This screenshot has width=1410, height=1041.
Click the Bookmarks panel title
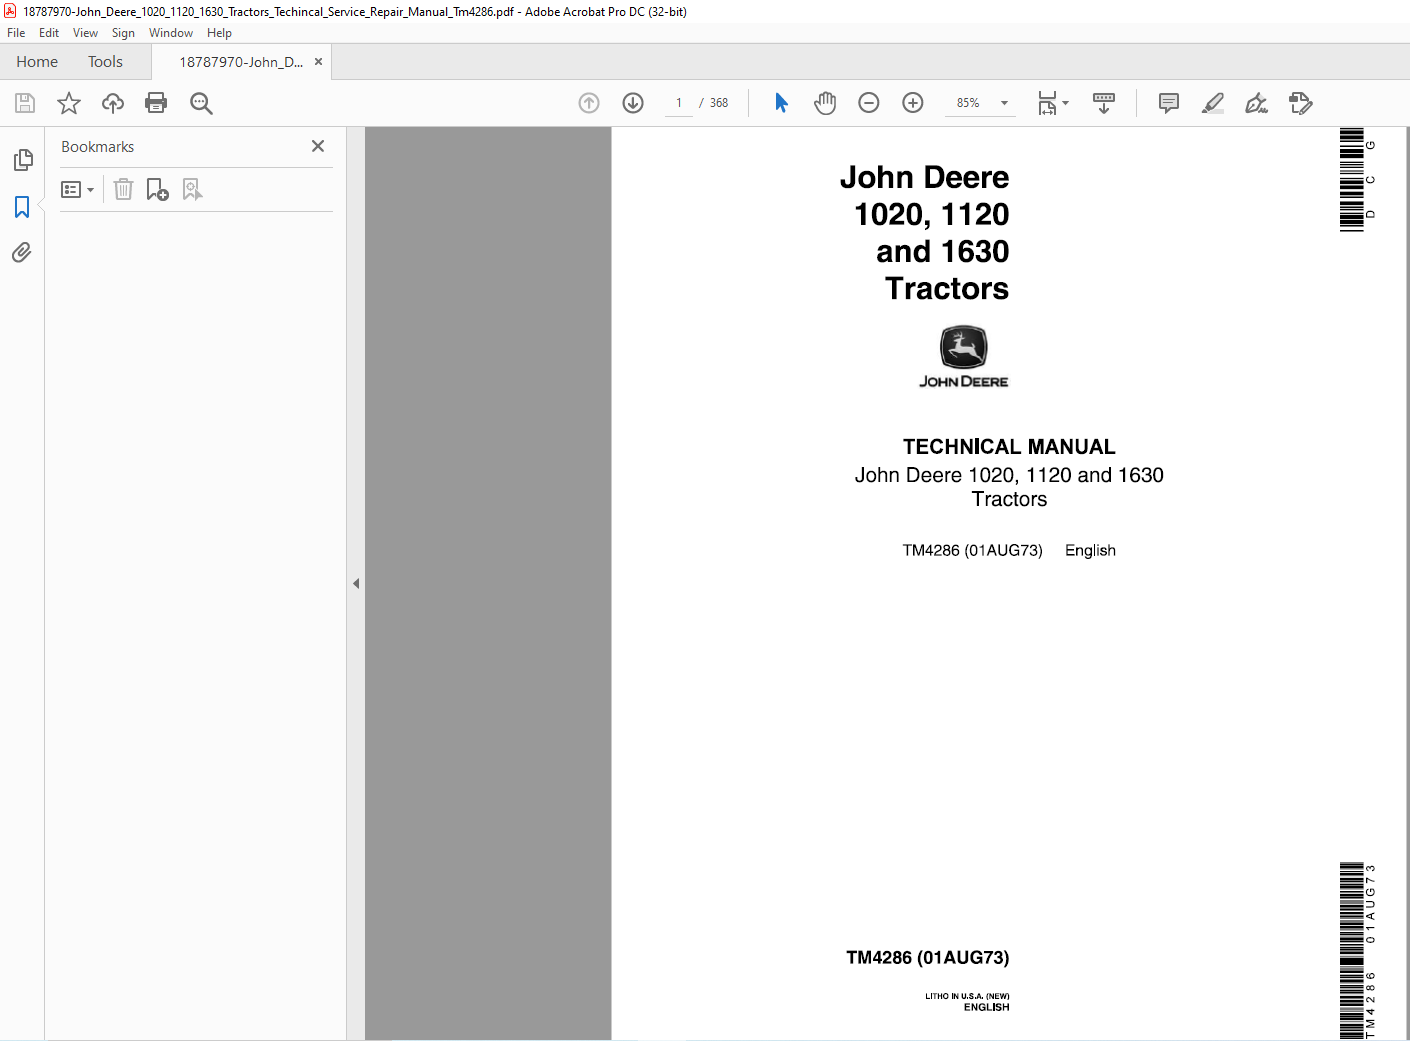tap(97, 147)
